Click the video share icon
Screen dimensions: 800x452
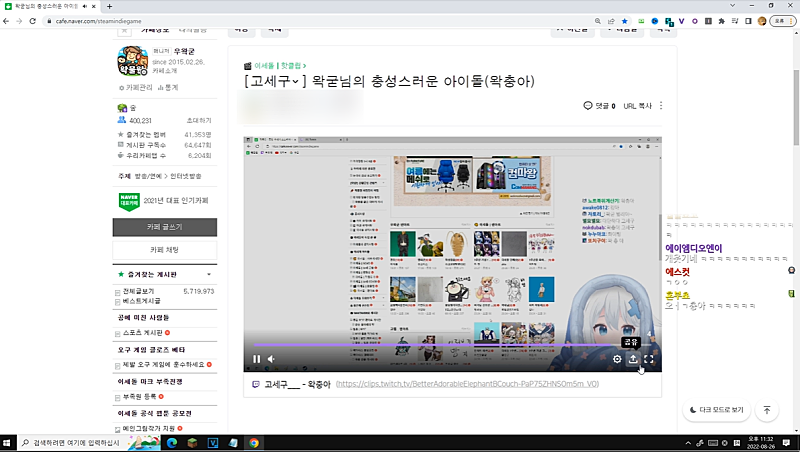click(633, 359)
